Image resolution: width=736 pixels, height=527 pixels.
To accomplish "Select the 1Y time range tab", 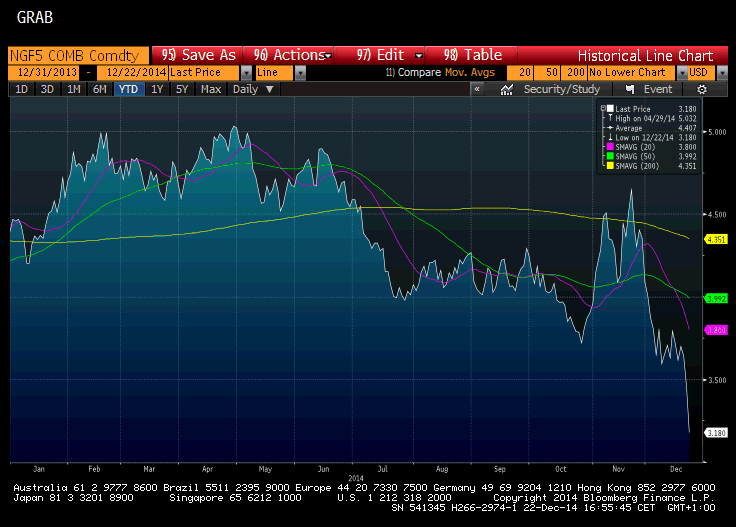I will coord(157,89).
